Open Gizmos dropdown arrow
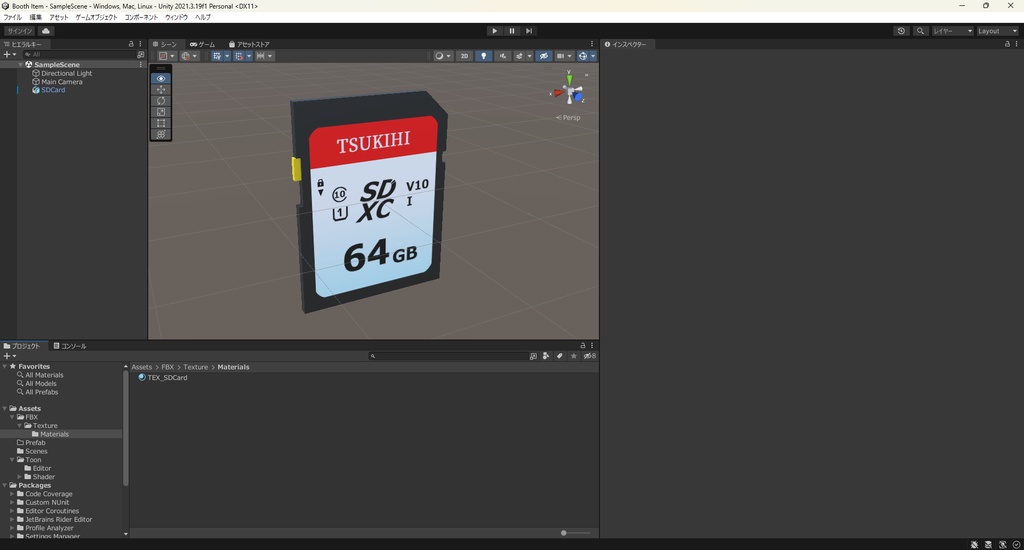Viewport: 1024px width, 550px height. pos(593,56)
